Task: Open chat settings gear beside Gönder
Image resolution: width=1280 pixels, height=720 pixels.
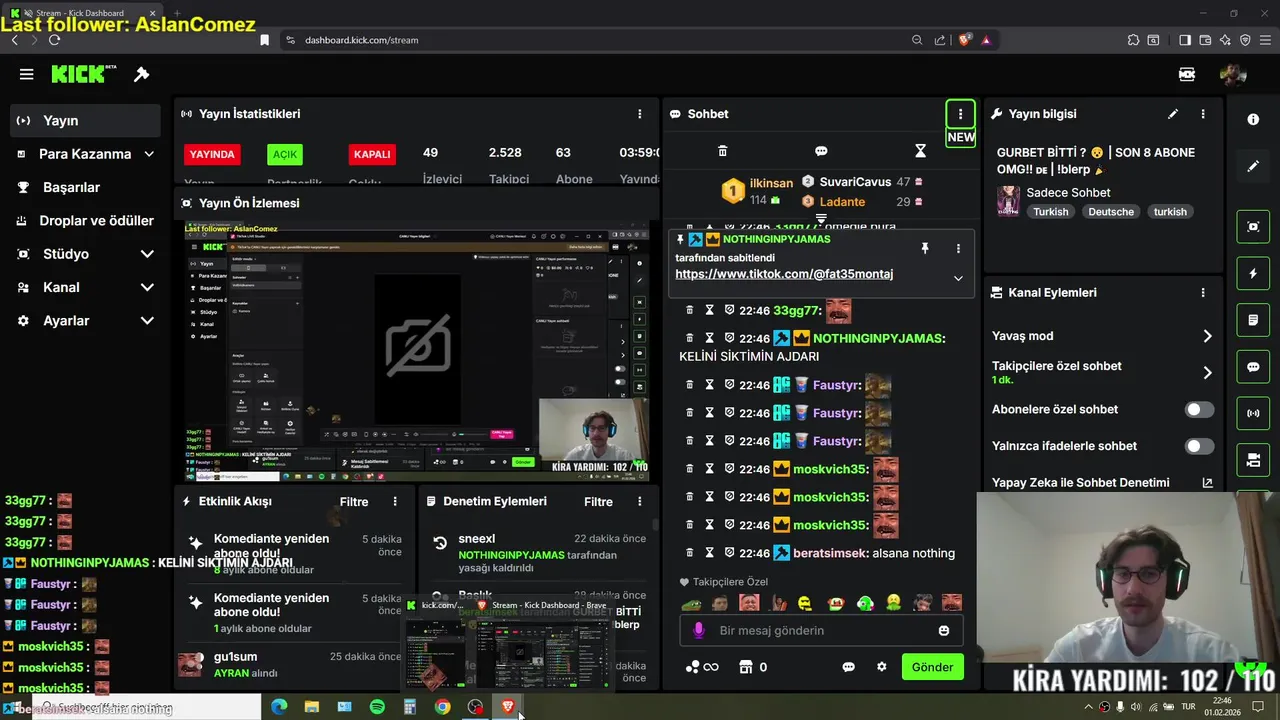Action: (881, 667)
